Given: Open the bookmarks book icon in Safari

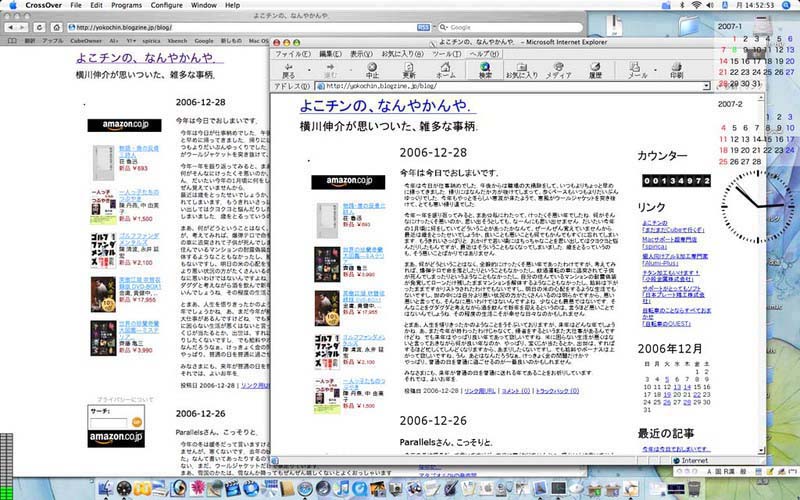Looking at the screenshot, I should (13, 41).
